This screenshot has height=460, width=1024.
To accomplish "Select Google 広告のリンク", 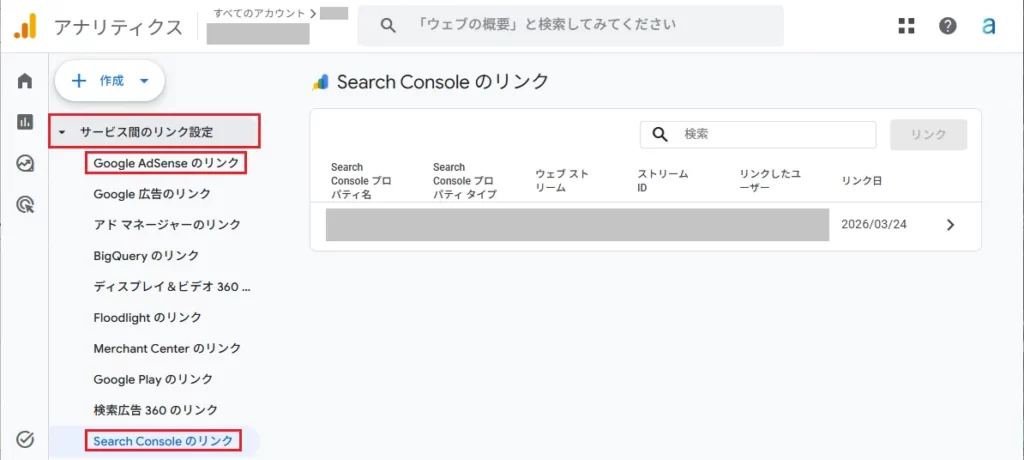I will [152, 194].
